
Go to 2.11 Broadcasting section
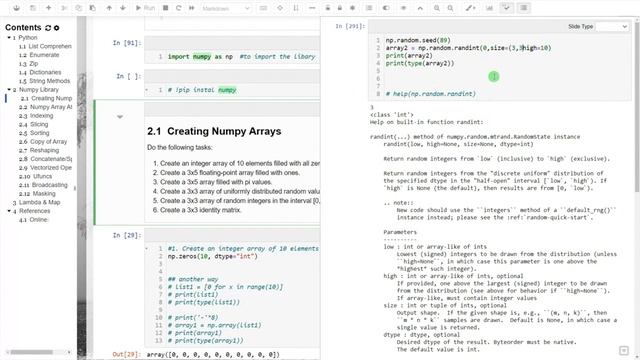pos(43,185)
